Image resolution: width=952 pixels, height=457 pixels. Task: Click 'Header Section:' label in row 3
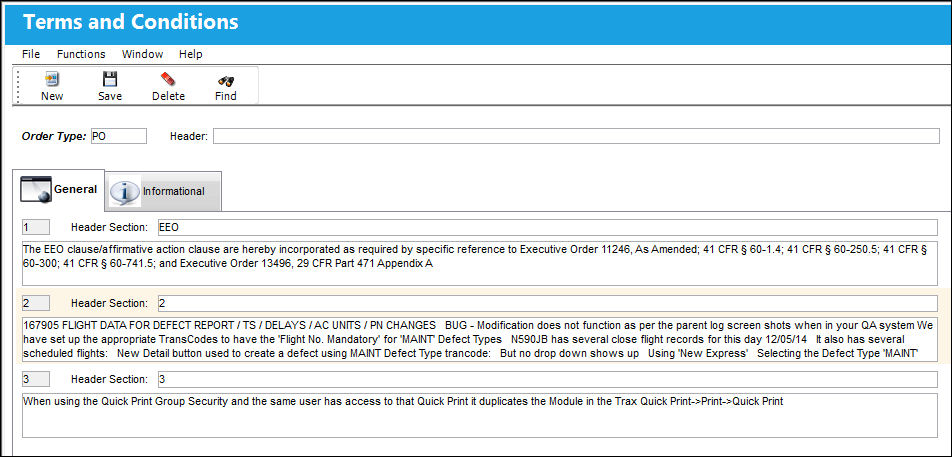(x=109, y=379)
